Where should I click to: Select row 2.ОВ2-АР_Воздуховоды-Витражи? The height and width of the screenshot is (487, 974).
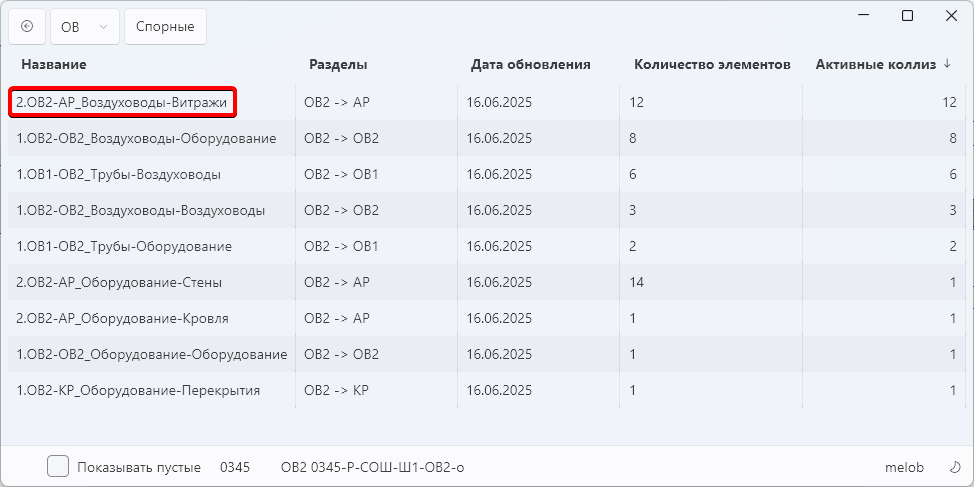pyautogui.click(x=486, y=102)
